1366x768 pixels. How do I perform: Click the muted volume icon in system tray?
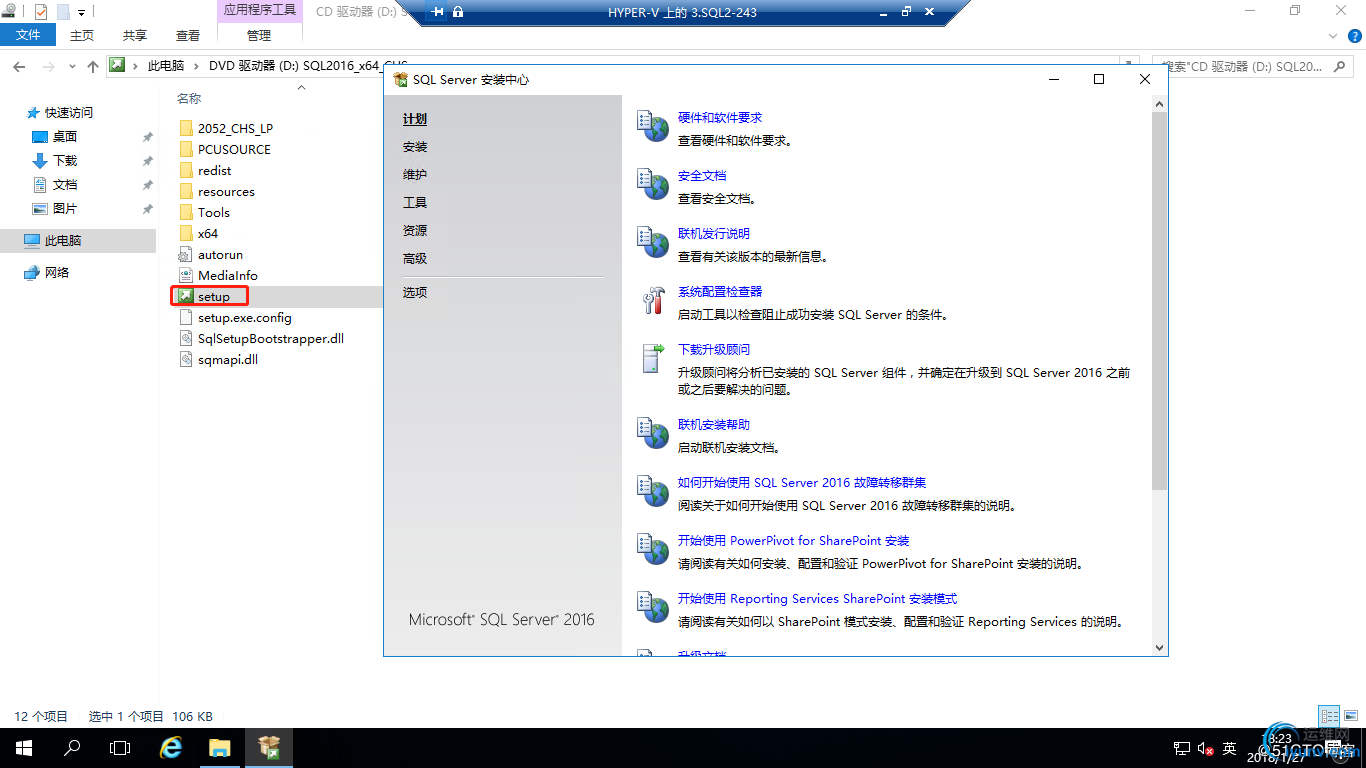[x=1205, y=748]
